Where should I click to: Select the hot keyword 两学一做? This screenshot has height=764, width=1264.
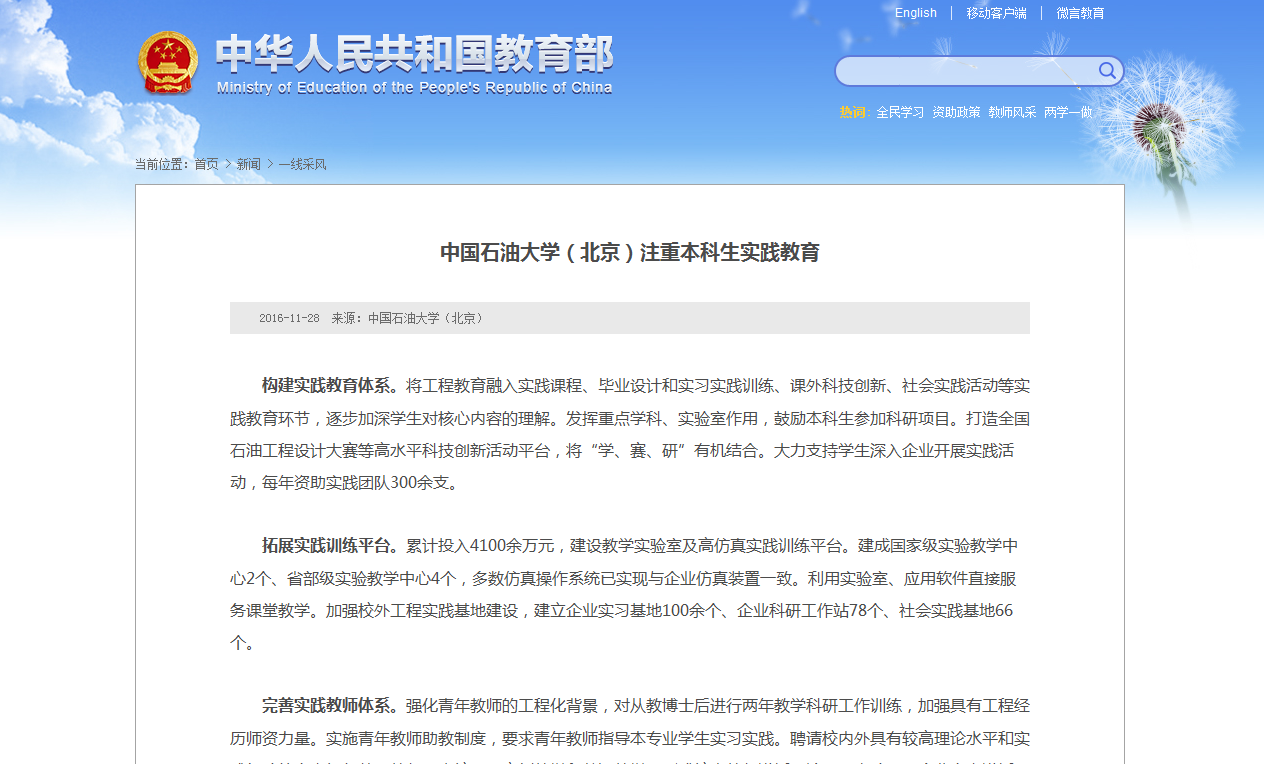pyautogui.click(x=1069, y=112)
